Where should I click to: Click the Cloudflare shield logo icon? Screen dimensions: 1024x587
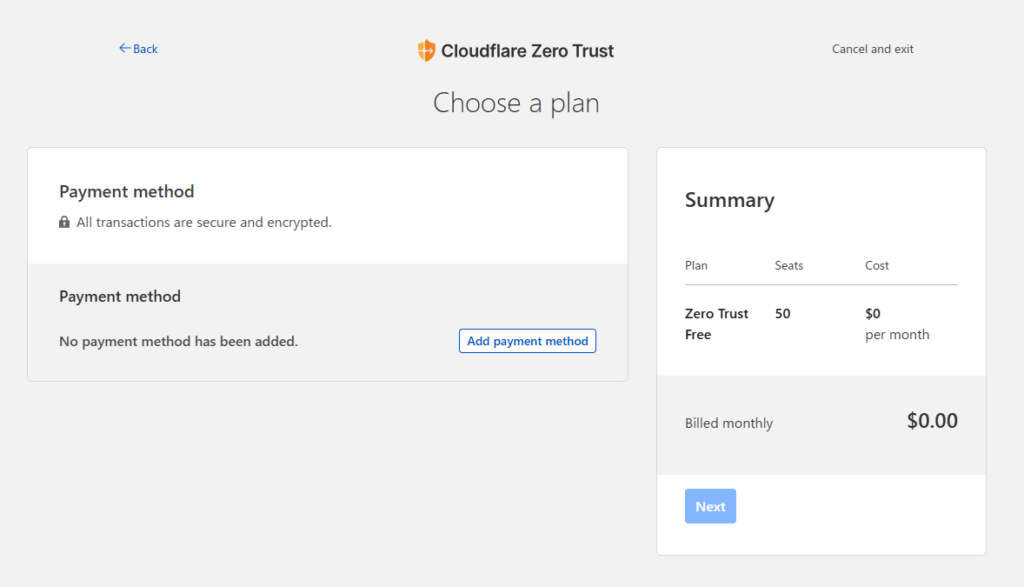425,50
